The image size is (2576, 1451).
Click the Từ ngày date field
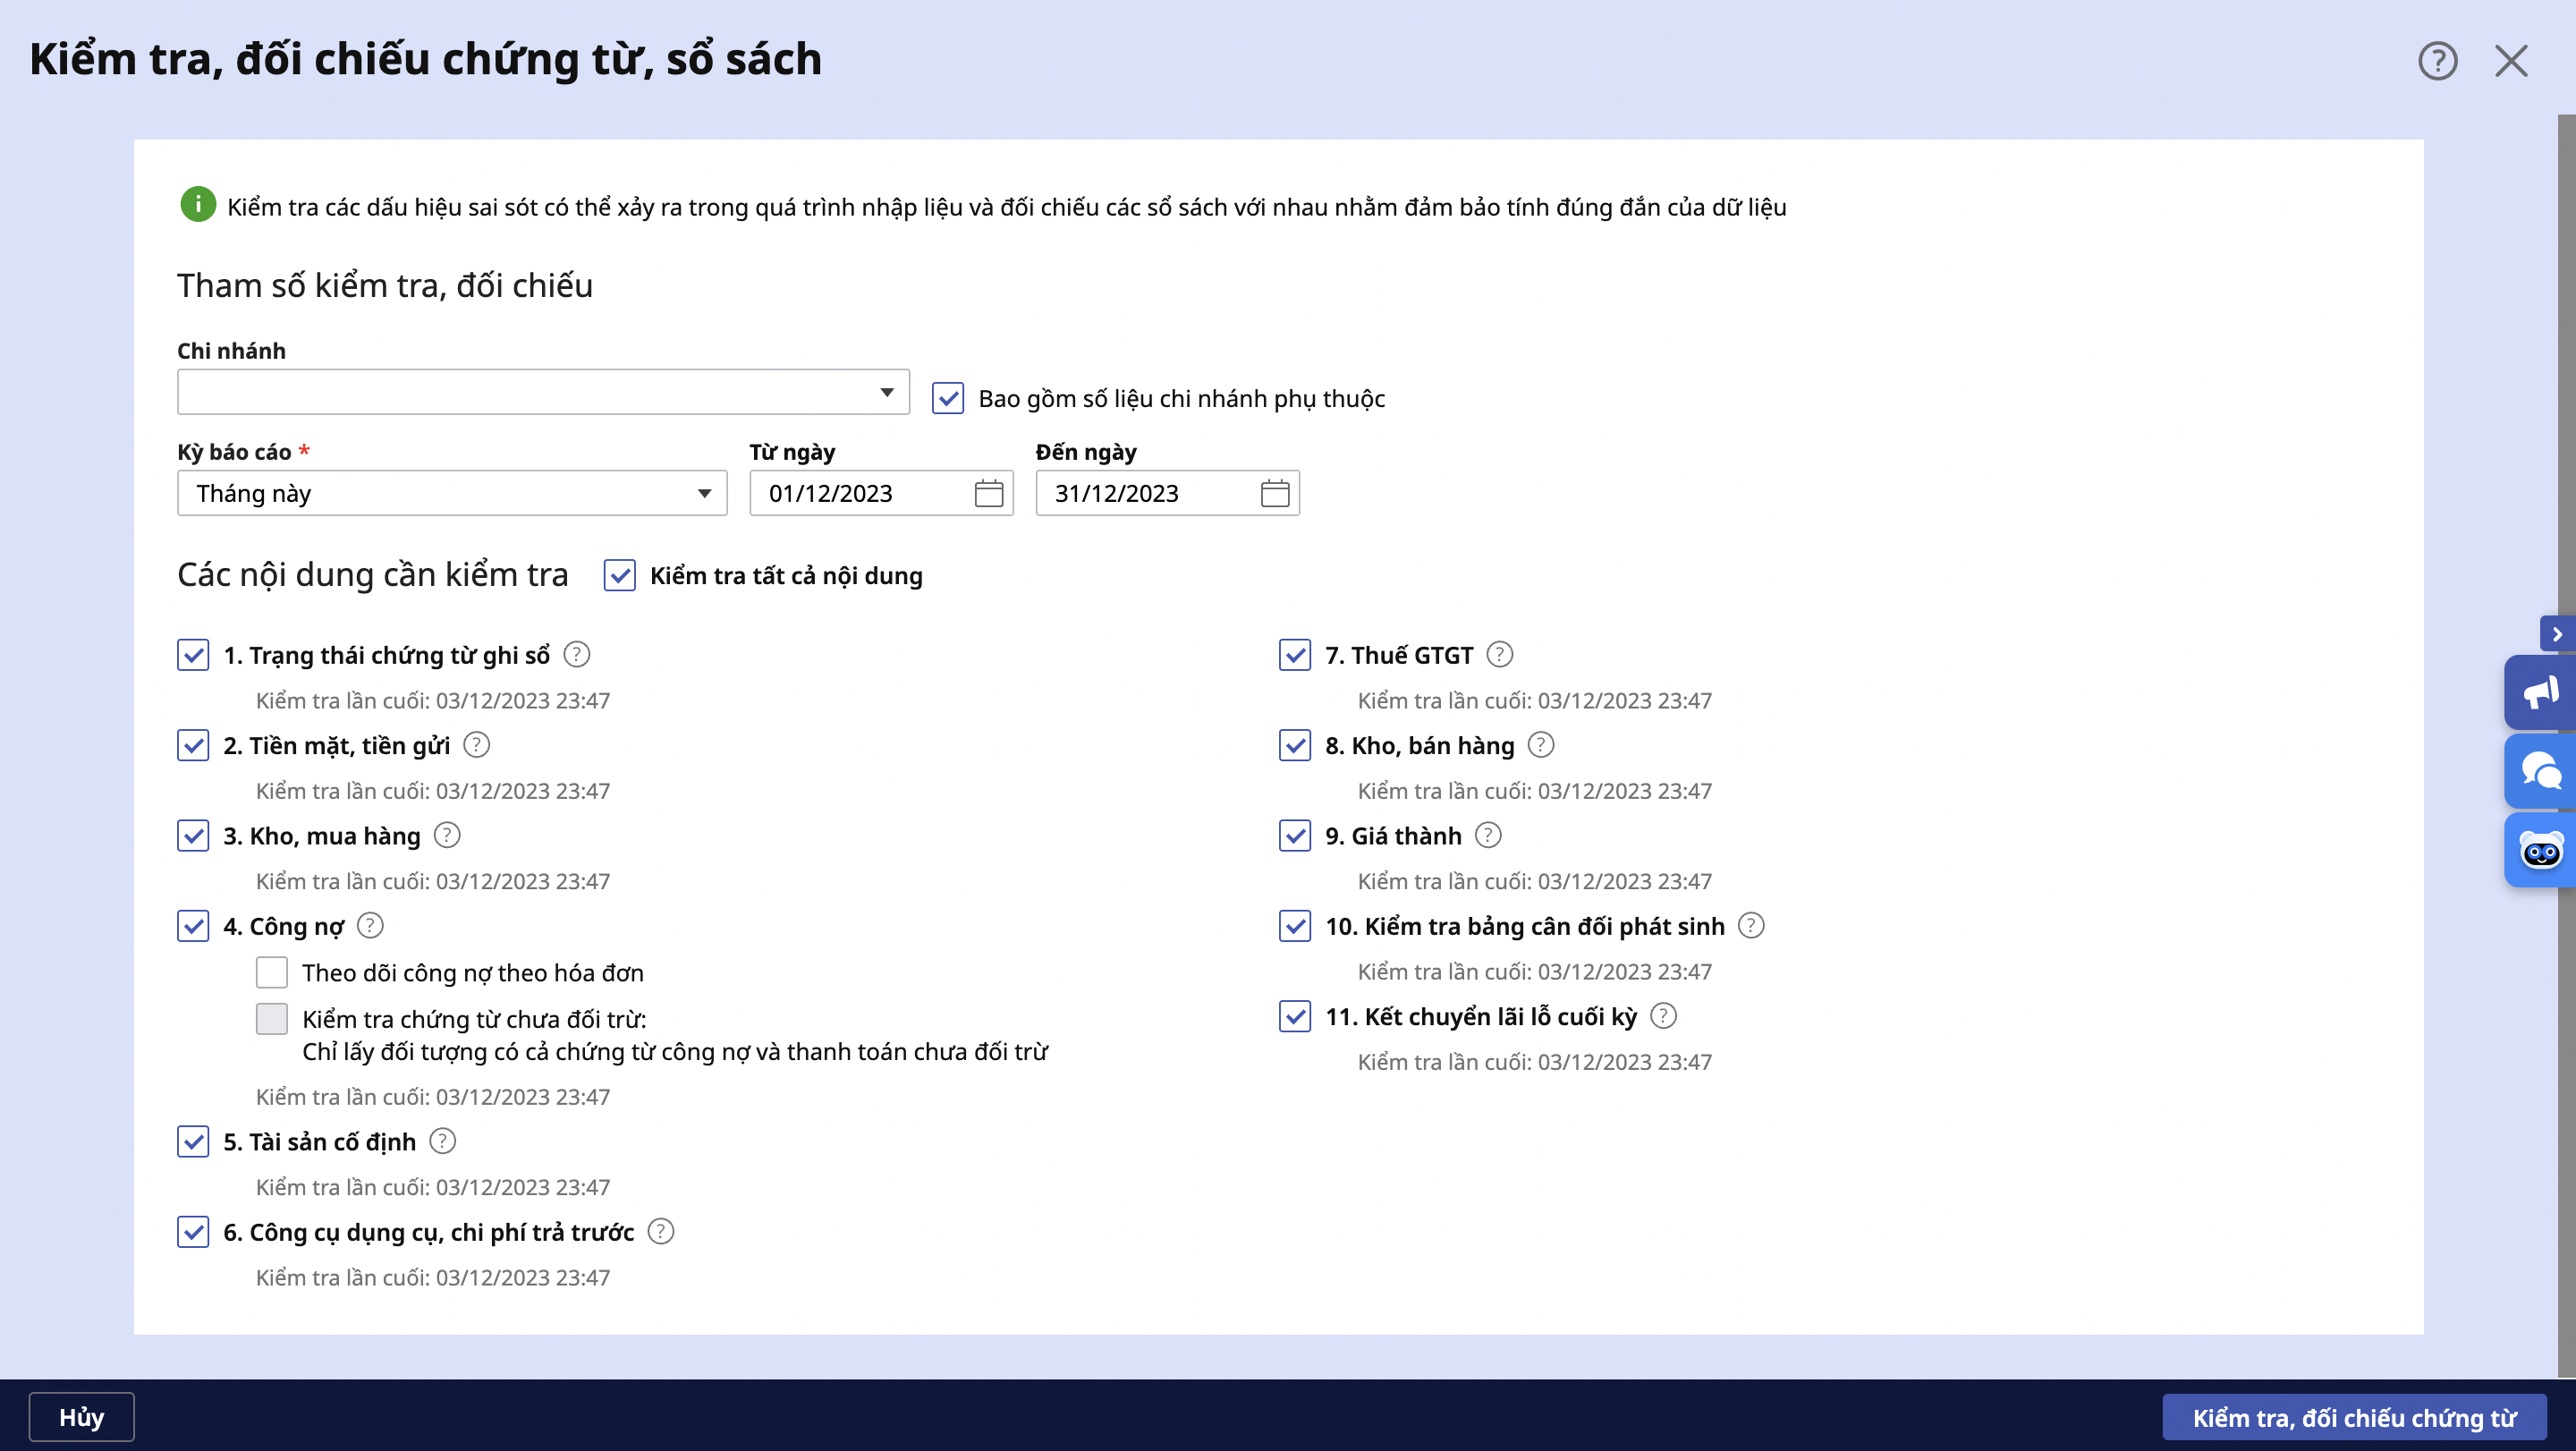(x=881, y=493)
